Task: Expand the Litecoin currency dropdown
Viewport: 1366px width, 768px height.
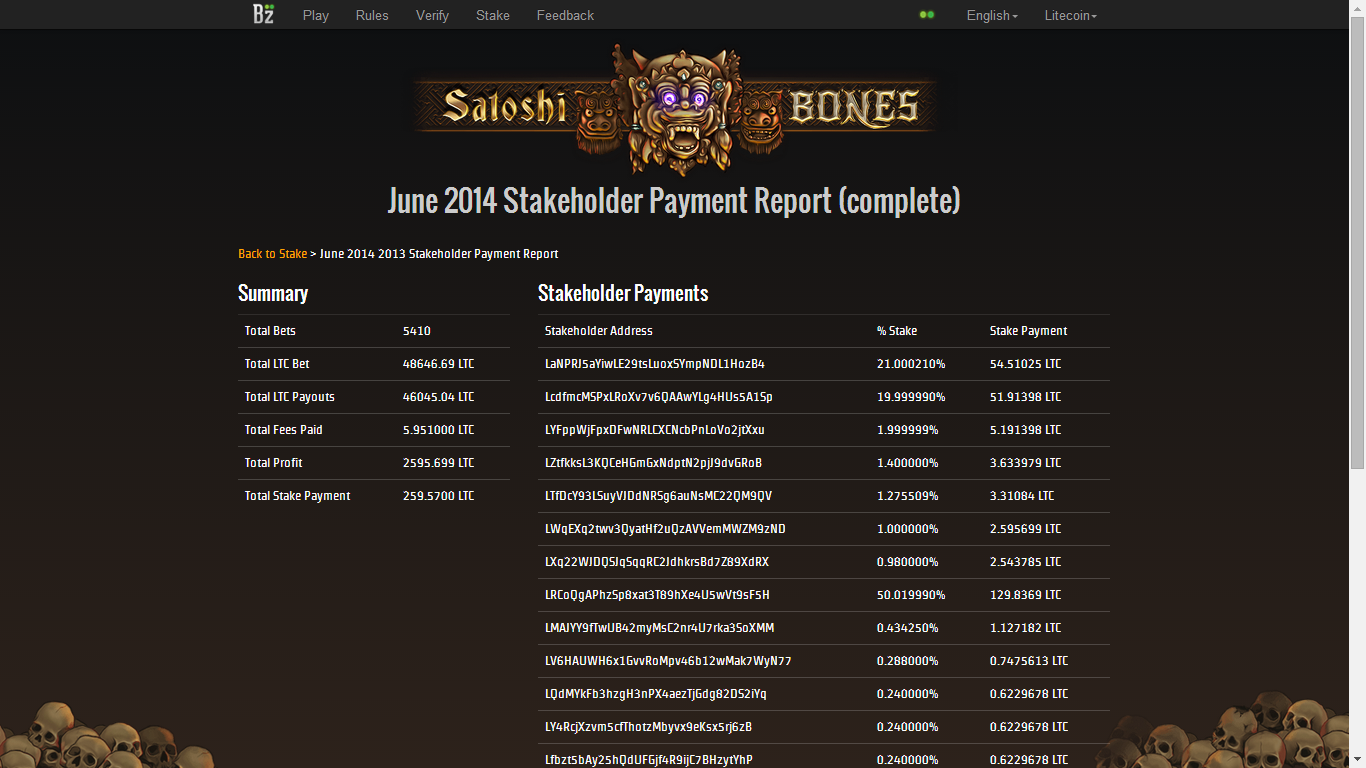Action: point(1071,15)
